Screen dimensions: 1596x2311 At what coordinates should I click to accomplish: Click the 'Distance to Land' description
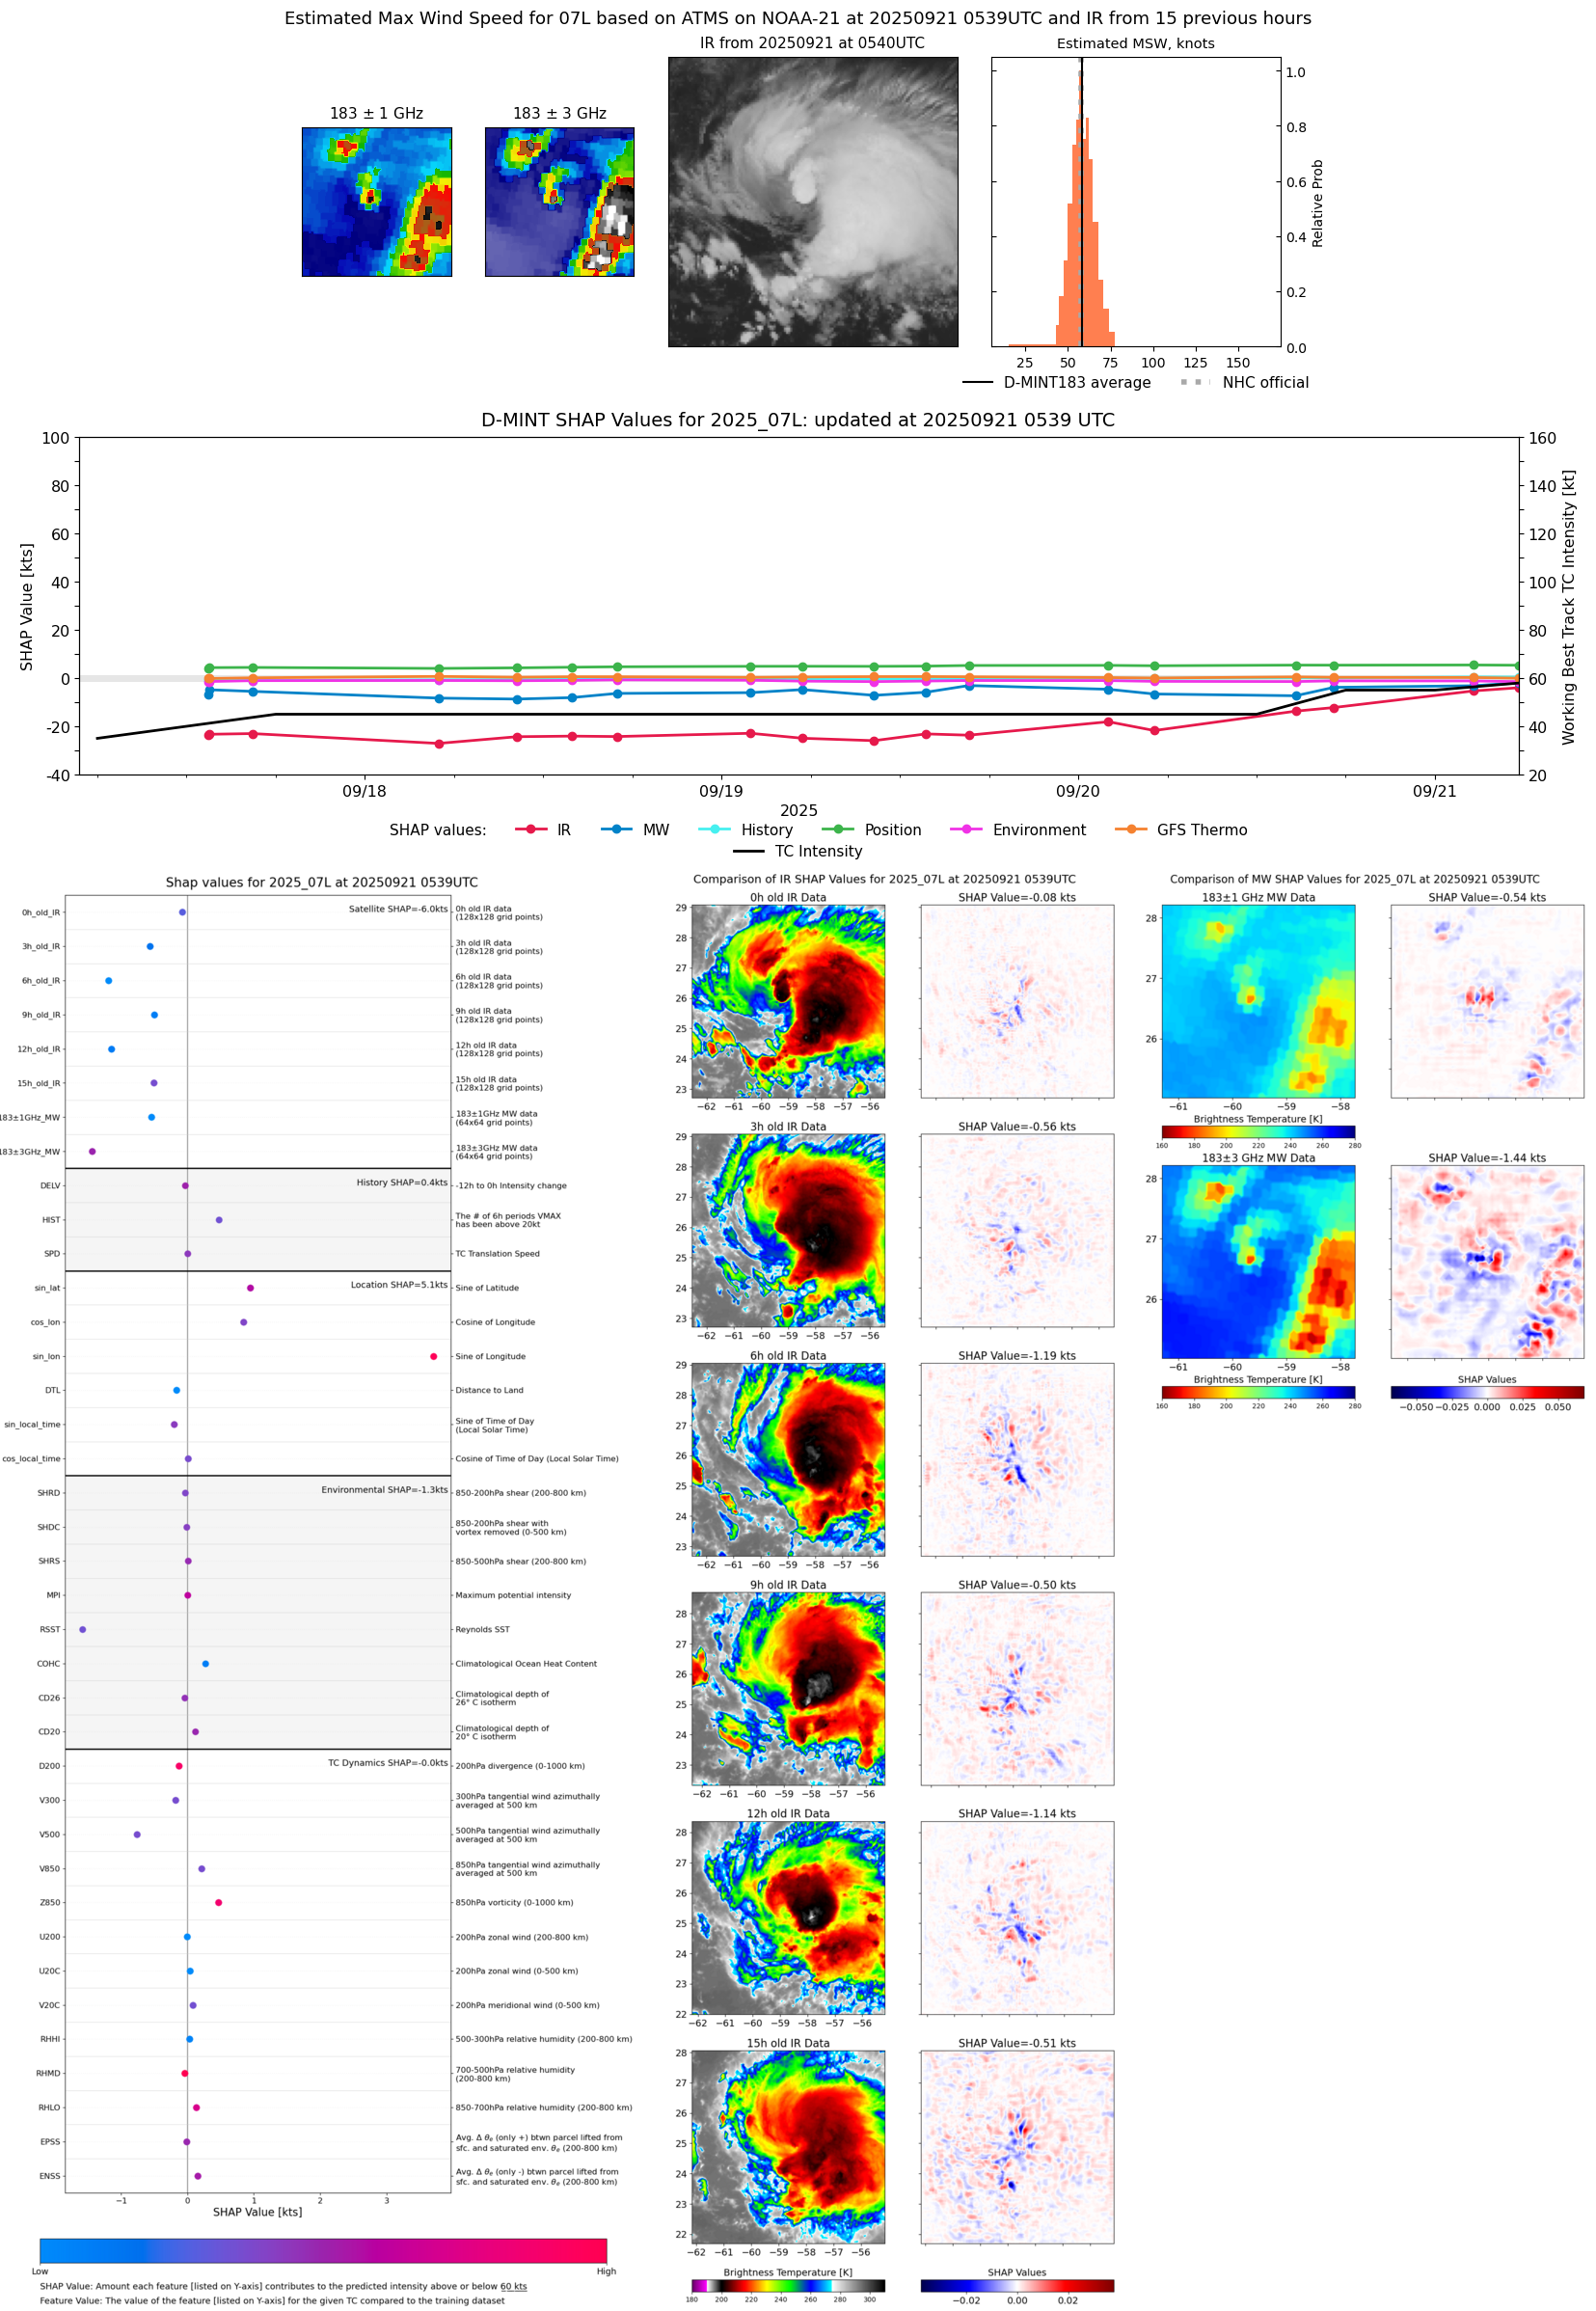click(x=489, y=1390)
